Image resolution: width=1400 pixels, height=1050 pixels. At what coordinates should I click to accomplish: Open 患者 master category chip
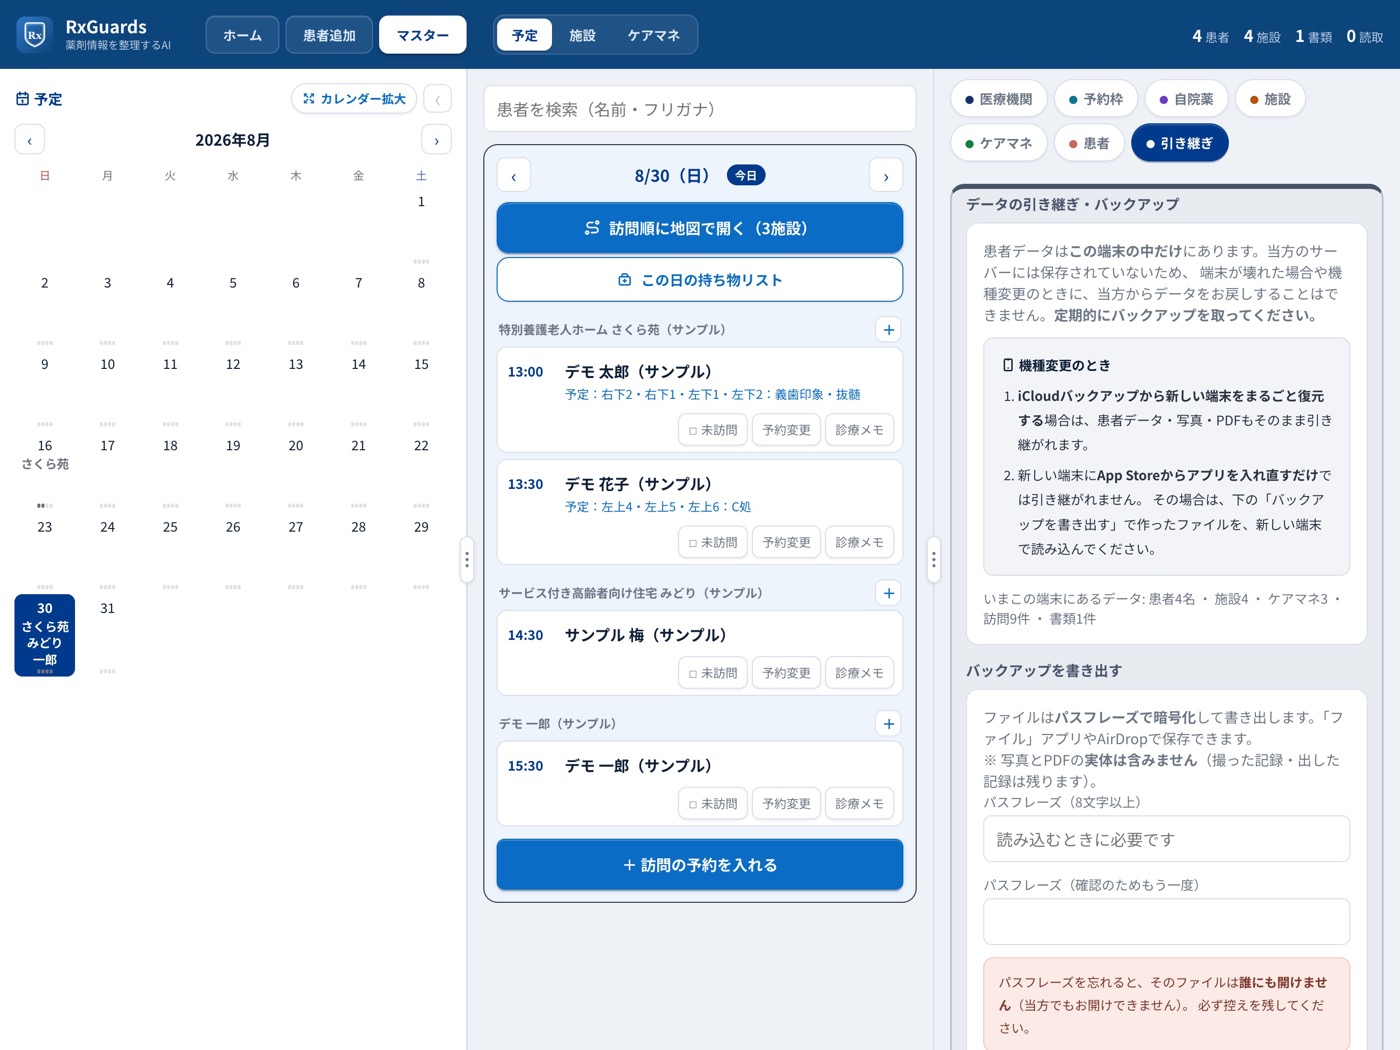(x=1089, y=143)
